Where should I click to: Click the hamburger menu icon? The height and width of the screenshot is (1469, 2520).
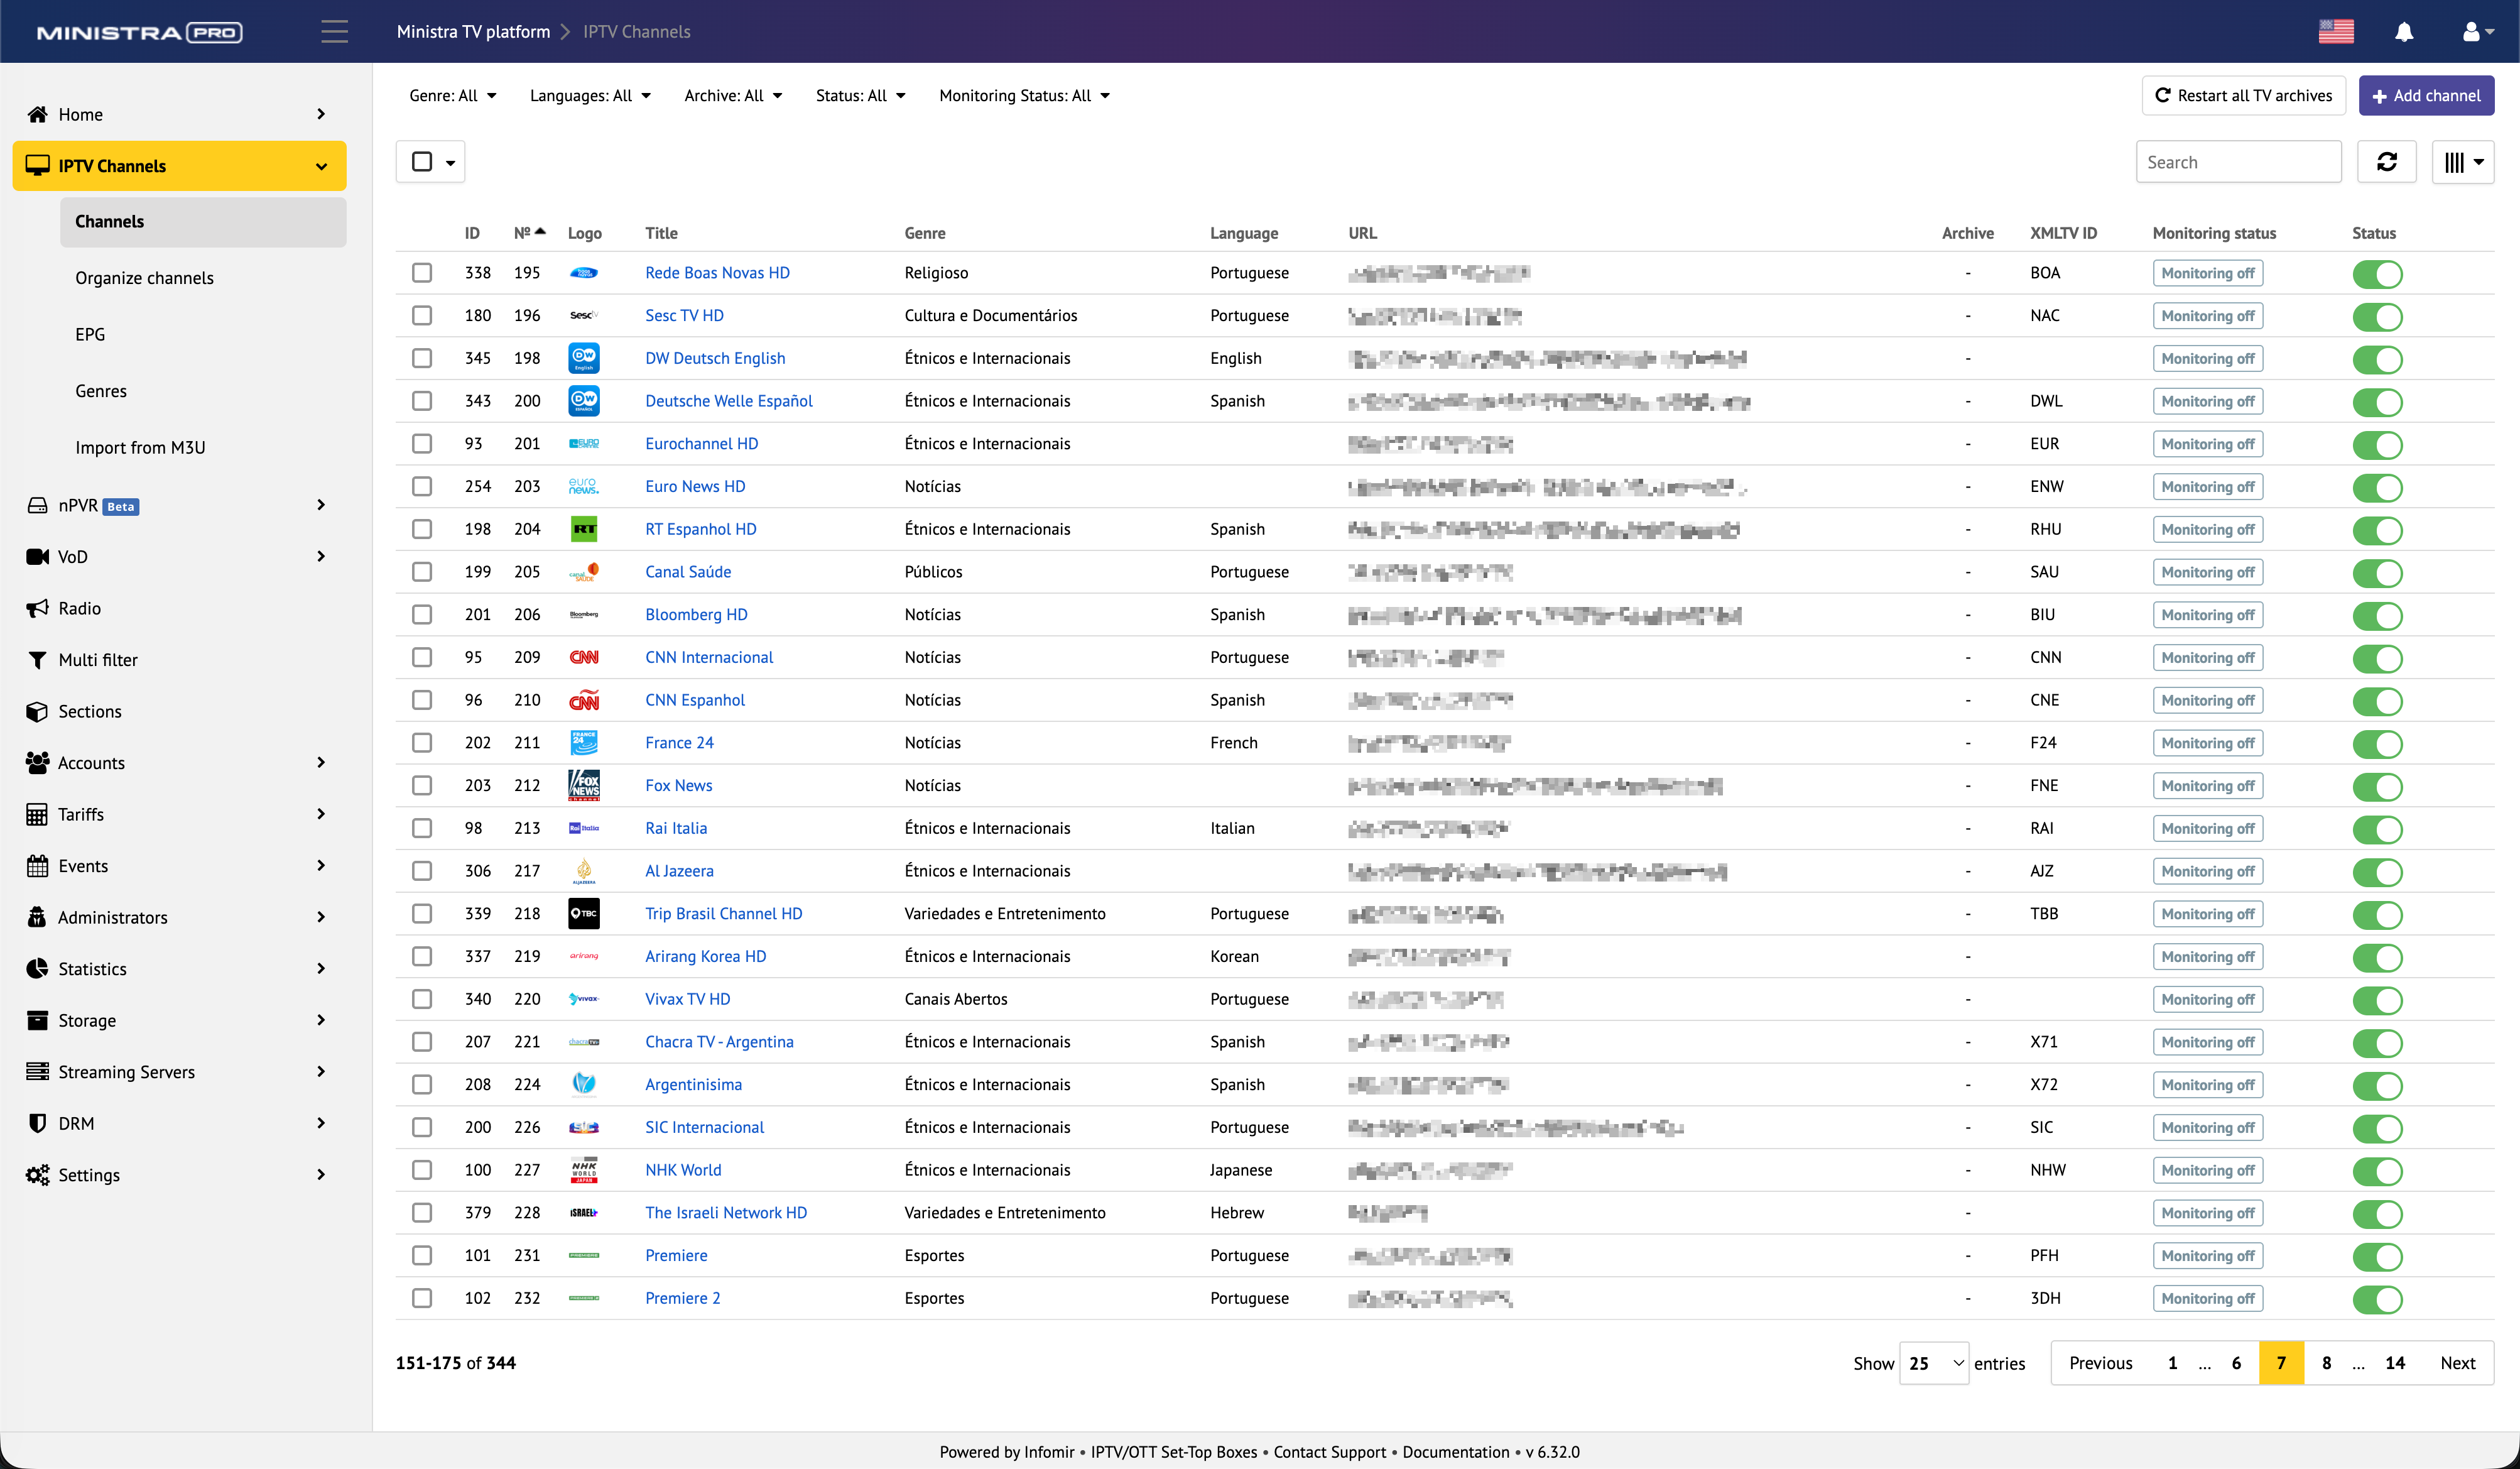(334, 32)
